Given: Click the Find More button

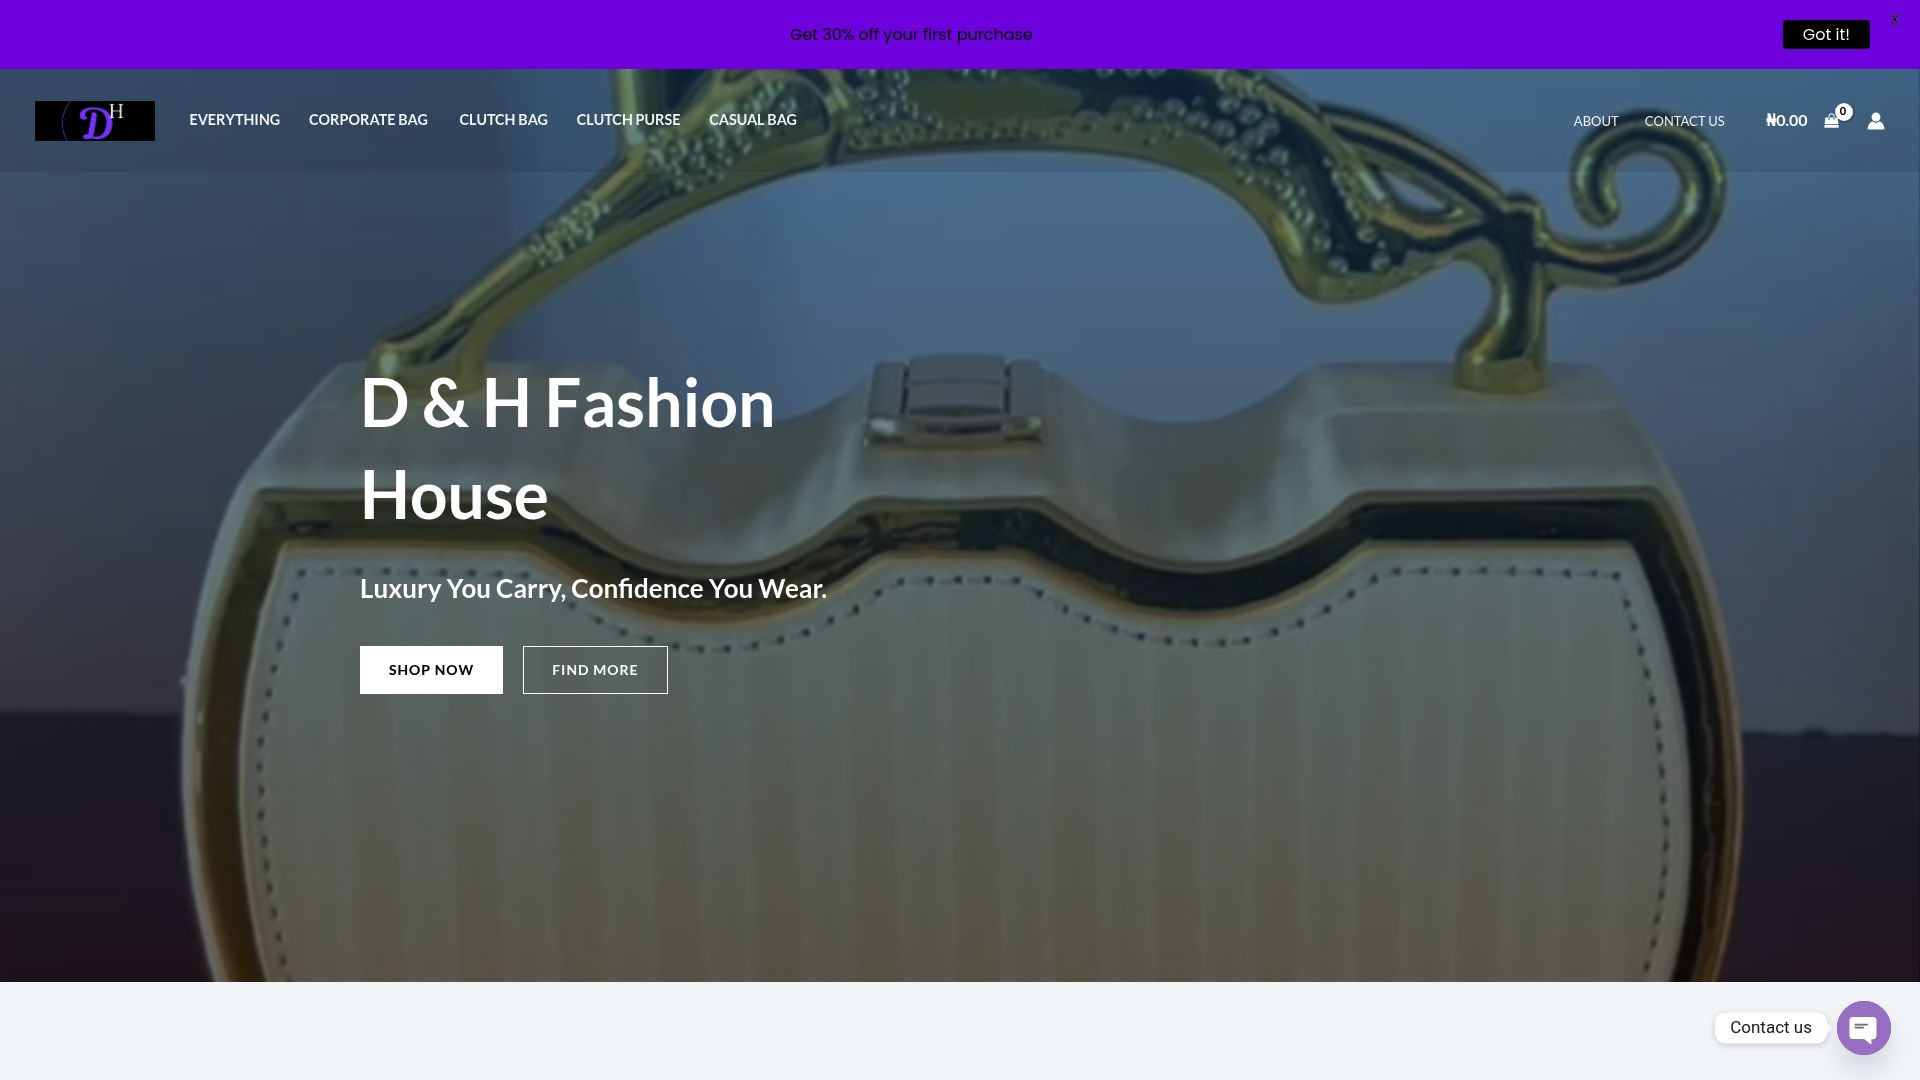Looking at the screenshot, I should 595,670.
